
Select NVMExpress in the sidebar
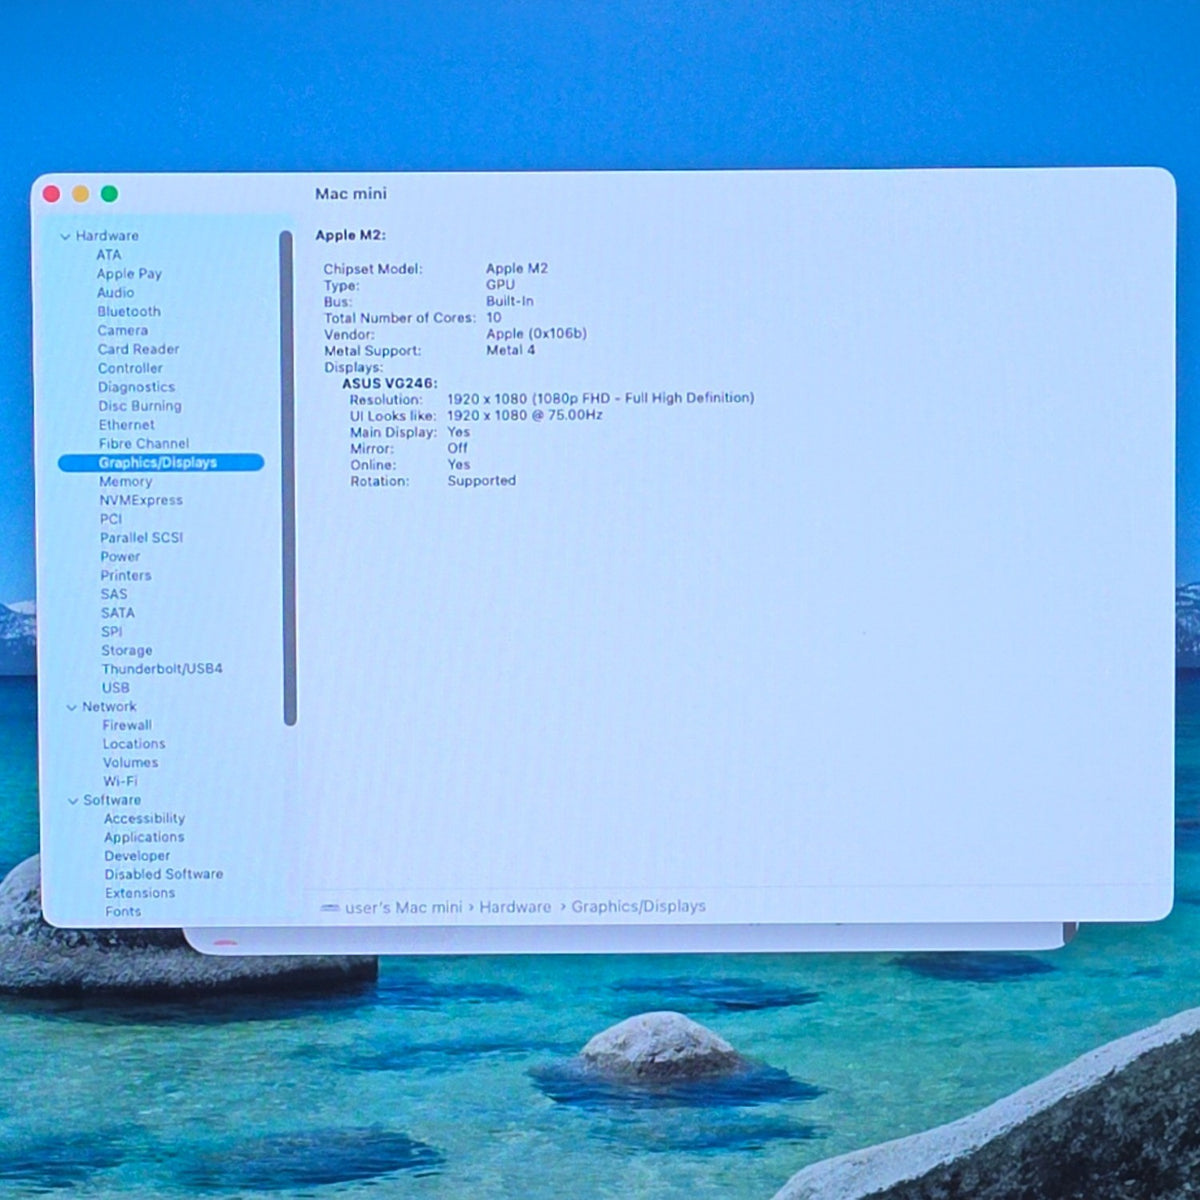[141, 500]
